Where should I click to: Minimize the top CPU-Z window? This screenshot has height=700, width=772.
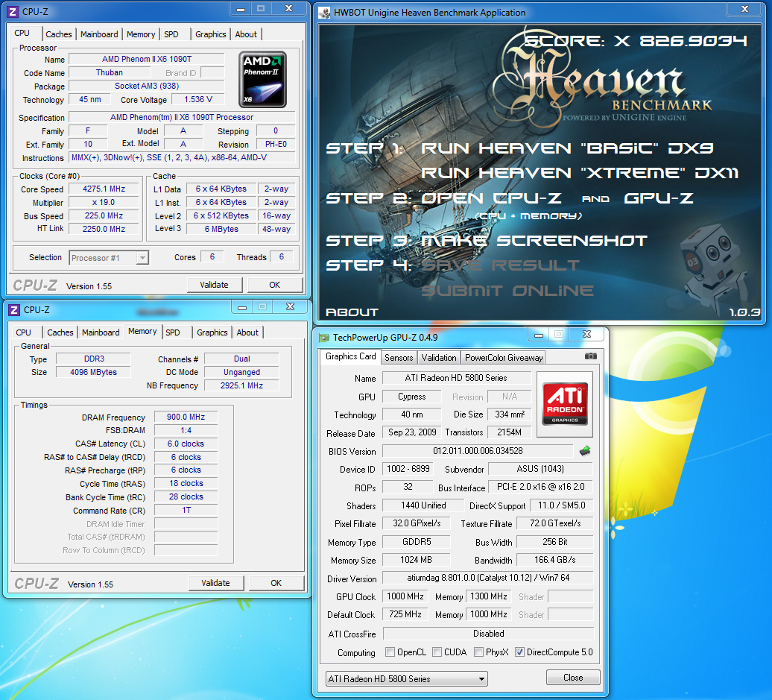click(x=240, y=9)
